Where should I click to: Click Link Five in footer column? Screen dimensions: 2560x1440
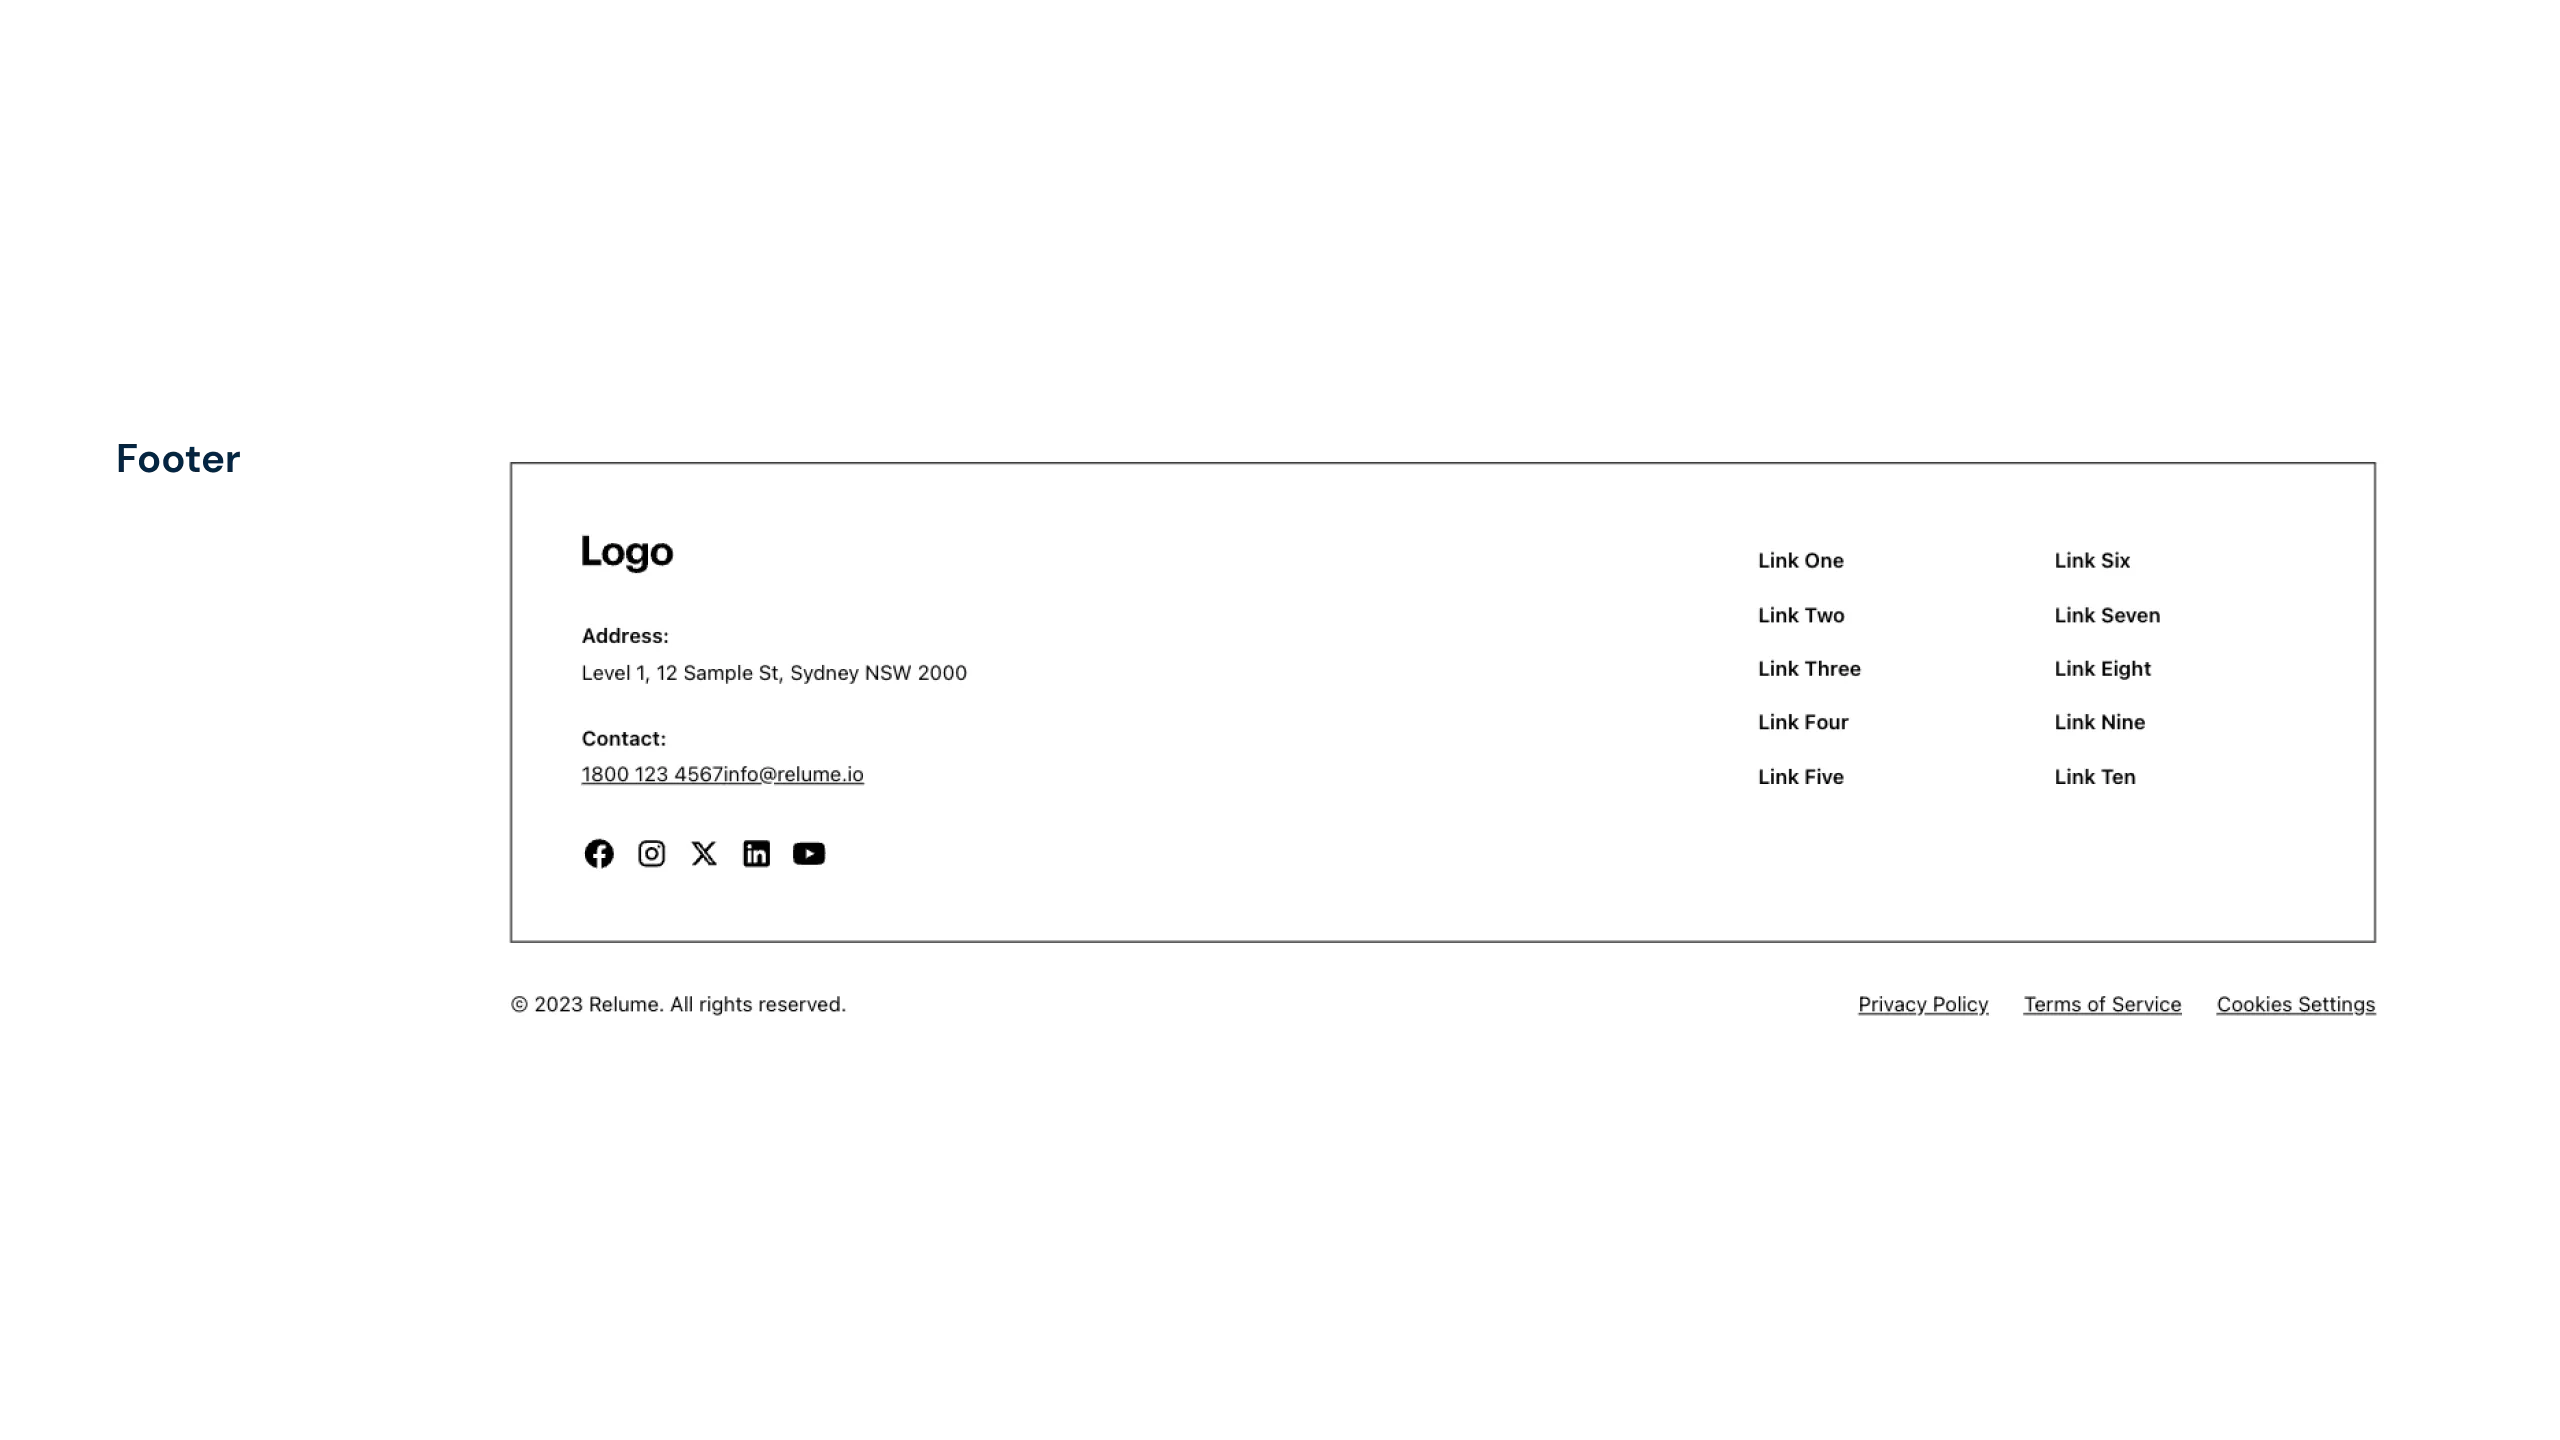[1800, 775]
